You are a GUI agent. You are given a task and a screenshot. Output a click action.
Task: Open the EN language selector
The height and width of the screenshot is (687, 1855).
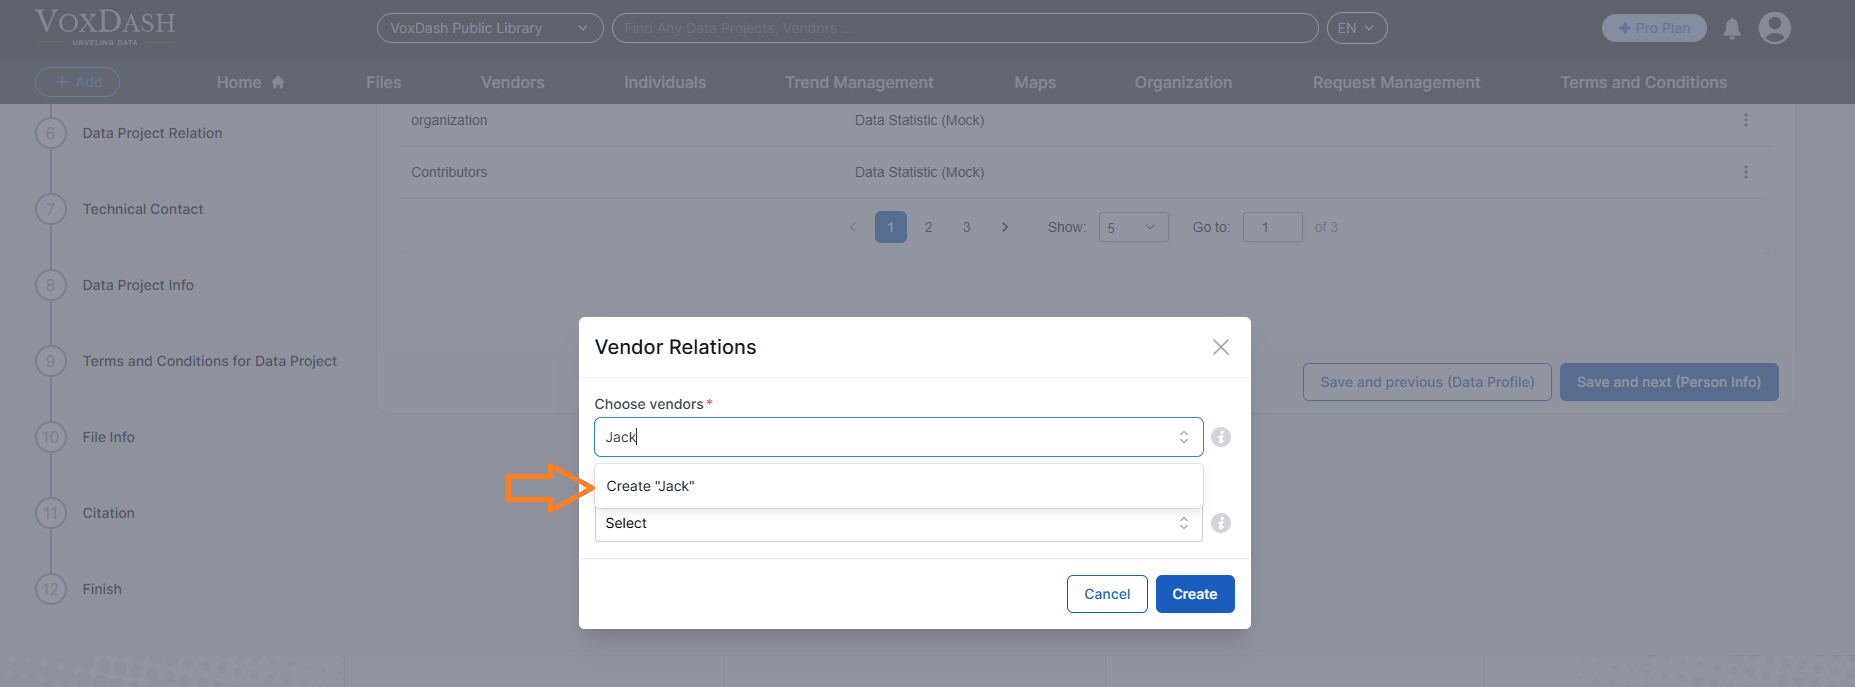(1357, 28)
